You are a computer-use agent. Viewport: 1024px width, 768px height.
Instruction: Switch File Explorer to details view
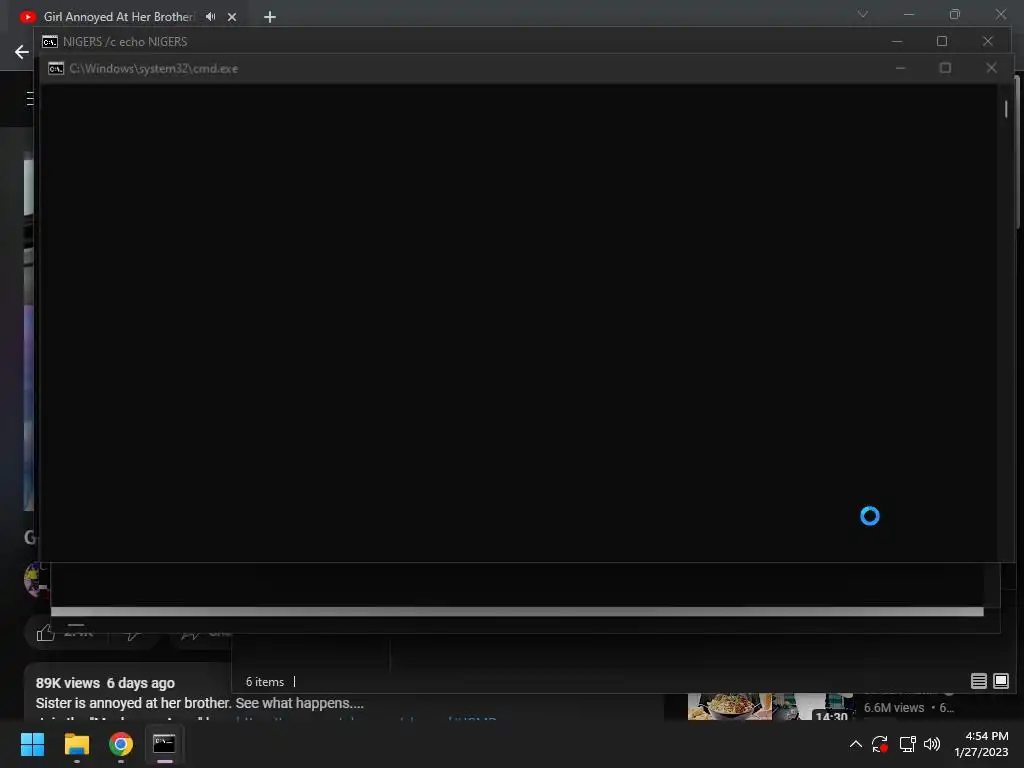[978, 681]
